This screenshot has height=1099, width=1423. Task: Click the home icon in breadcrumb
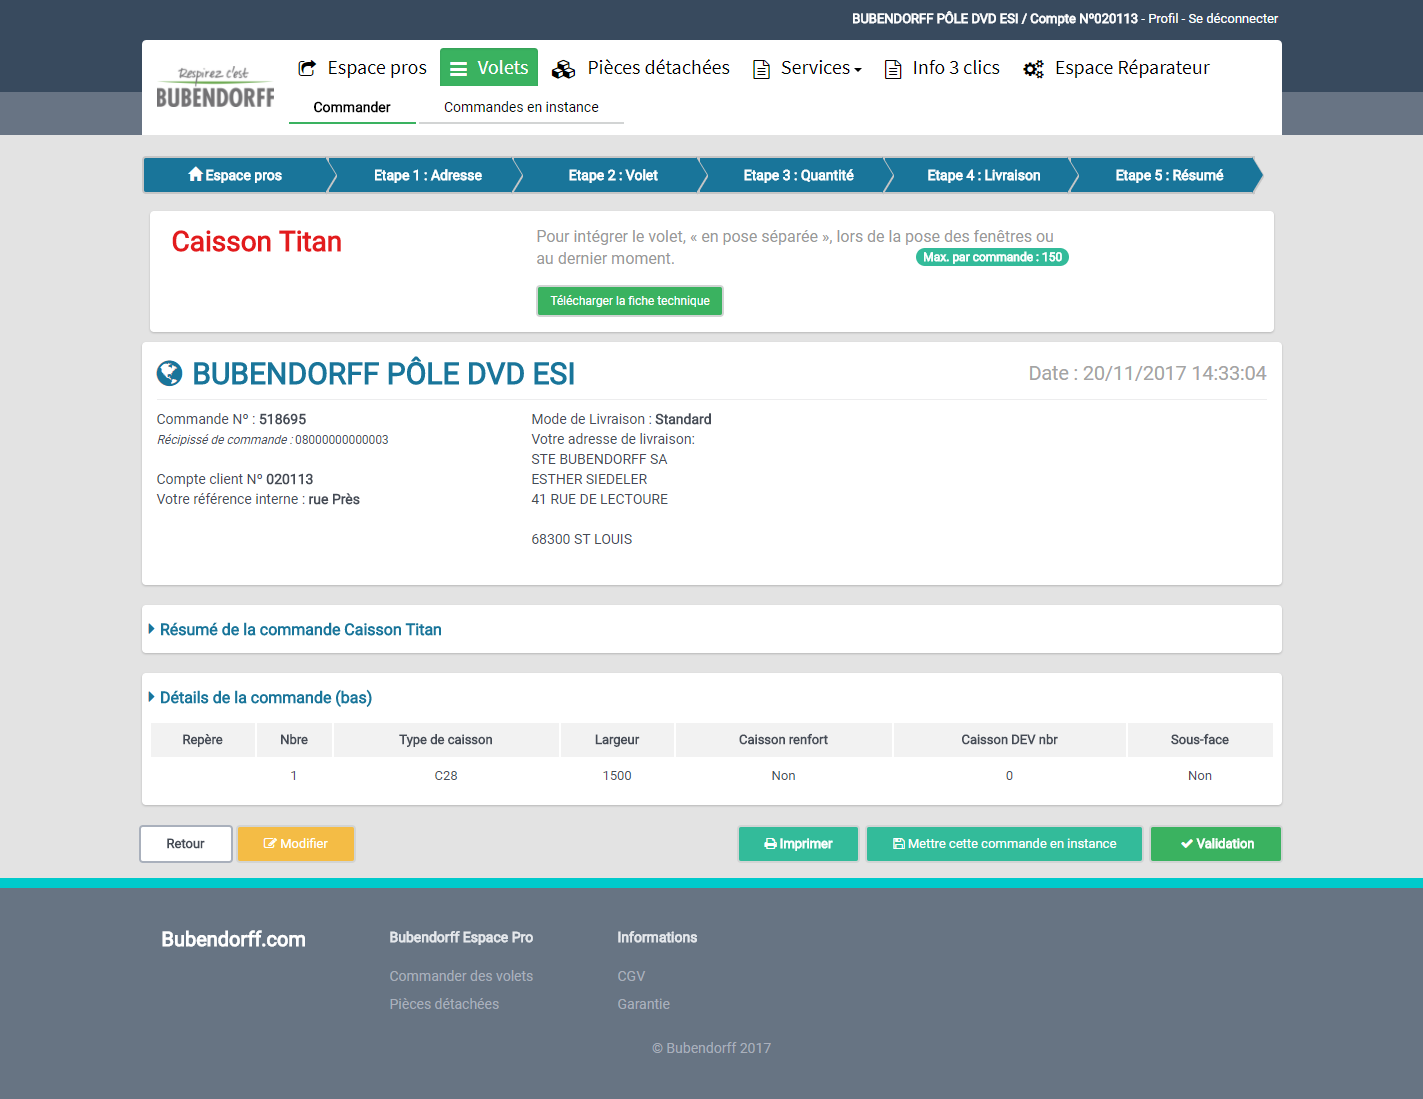point(195,175)
